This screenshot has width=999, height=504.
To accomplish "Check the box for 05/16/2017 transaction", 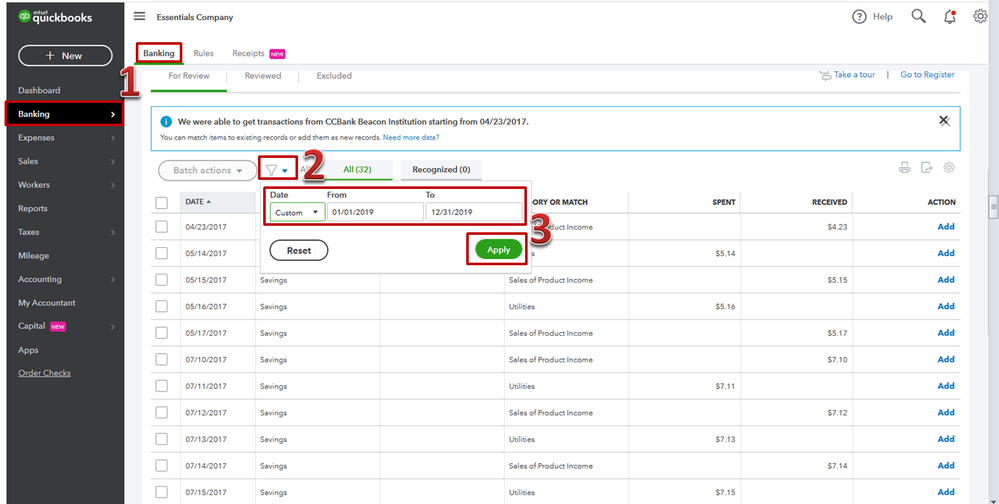I will [x=162, y=306].
